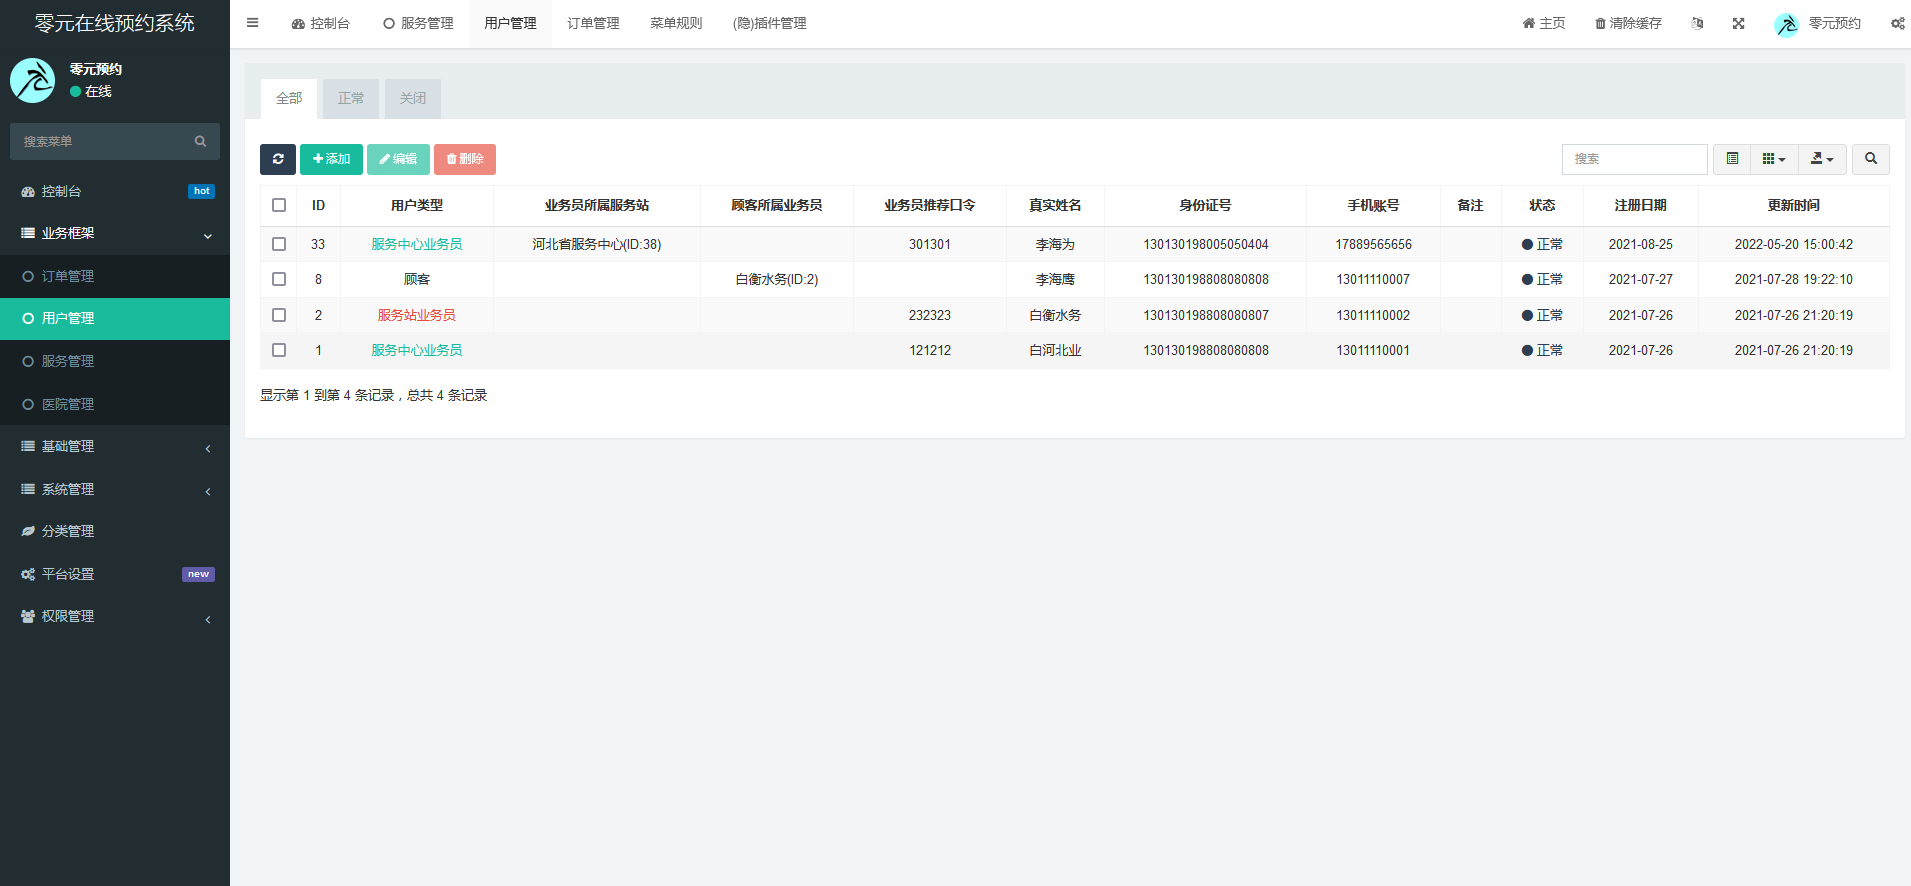Screen dimensions: 1911x886
Task: Focus the table 搜索 input field
Action: tap(1634, 159)
